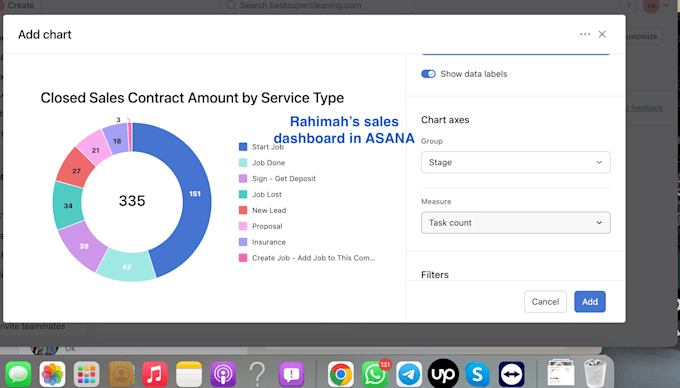Click the Proposal legend swatch
The height and width of the screenshot is (388, 680).
tap(243, 226)
